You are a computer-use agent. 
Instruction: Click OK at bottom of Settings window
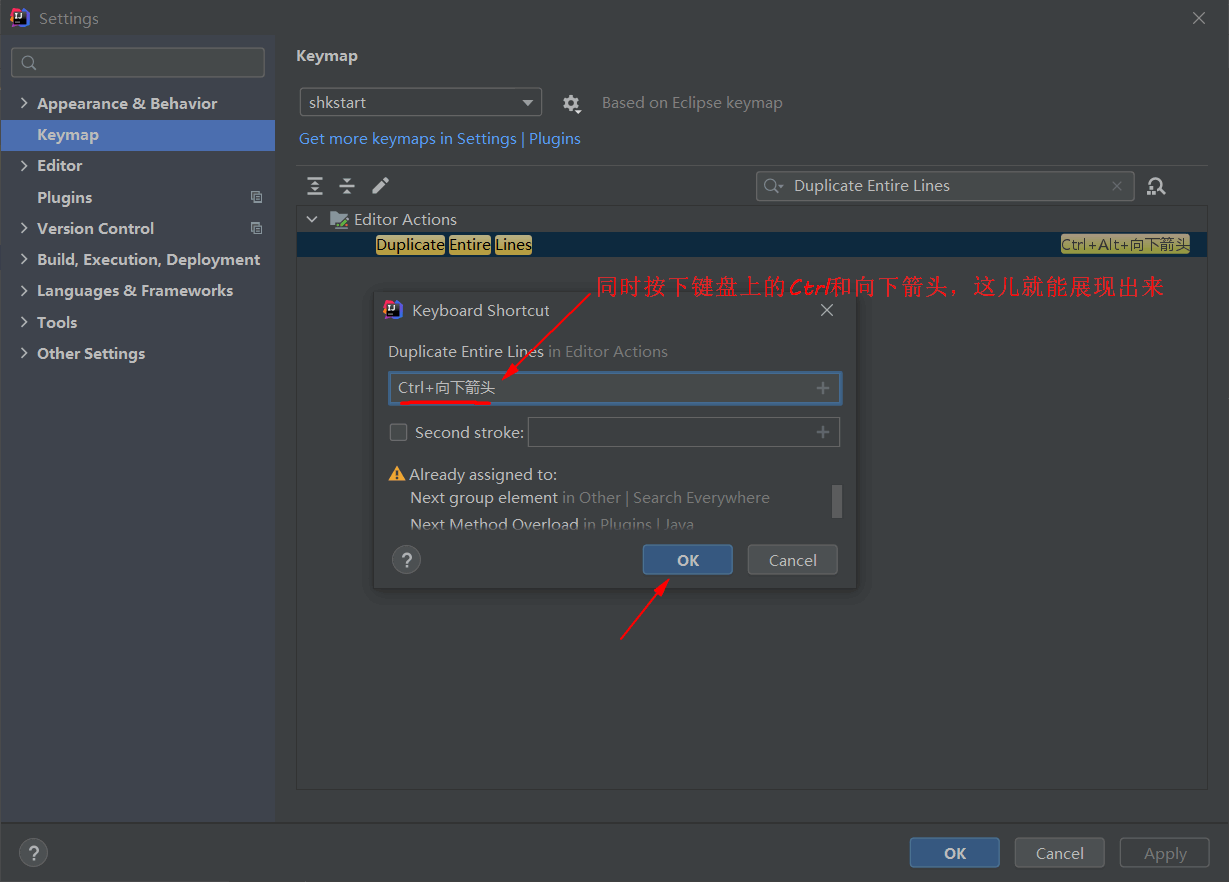[955, 853]
